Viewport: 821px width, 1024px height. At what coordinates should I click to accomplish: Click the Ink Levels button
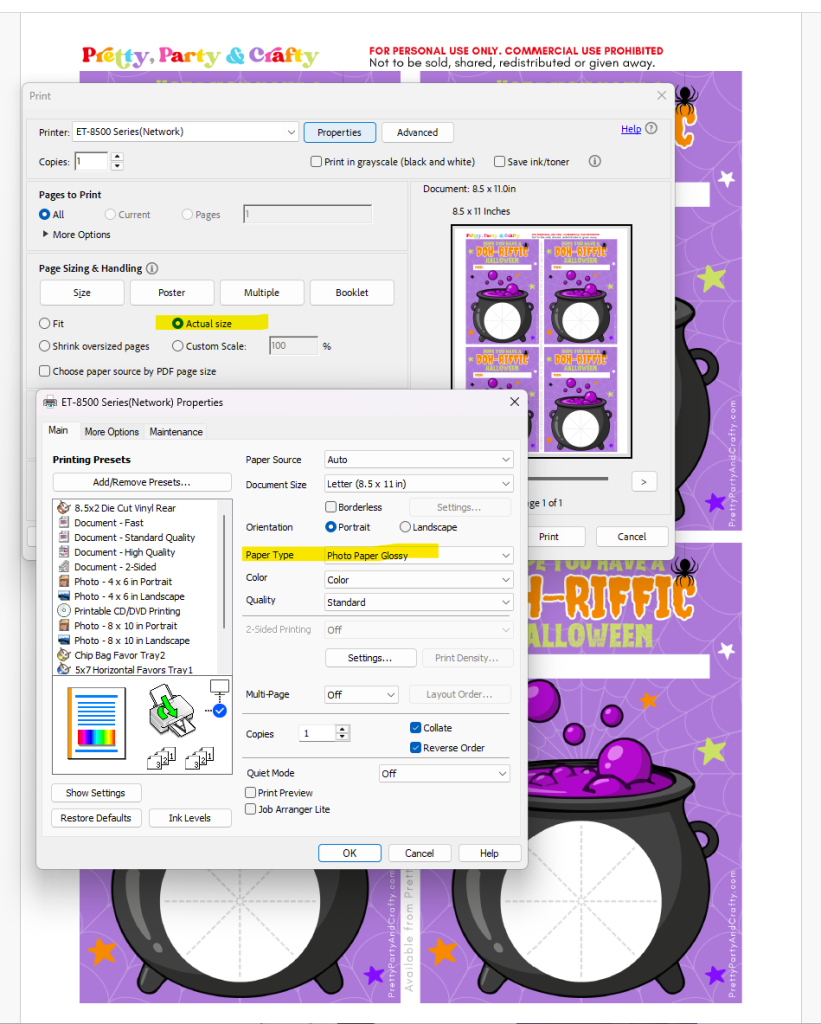(x=190, y=818)
